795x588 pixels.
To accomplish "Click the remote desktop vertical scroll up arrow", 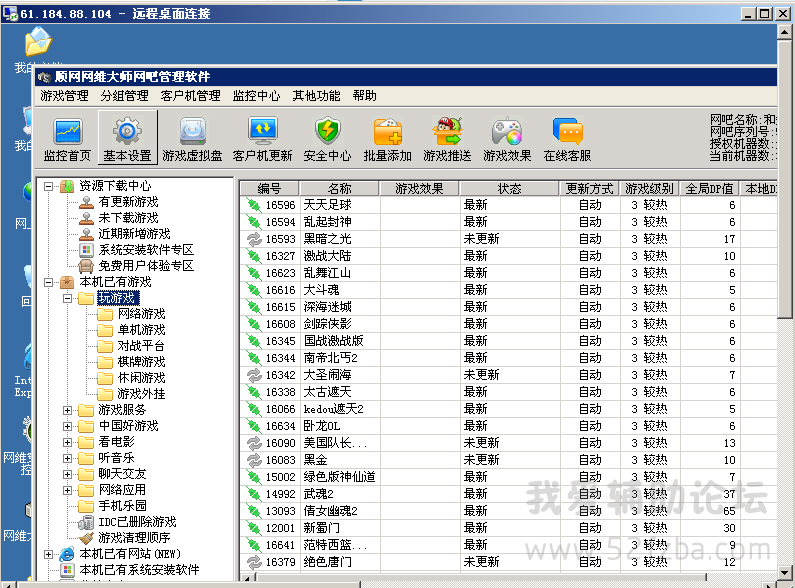I will (x=785, y=32).
